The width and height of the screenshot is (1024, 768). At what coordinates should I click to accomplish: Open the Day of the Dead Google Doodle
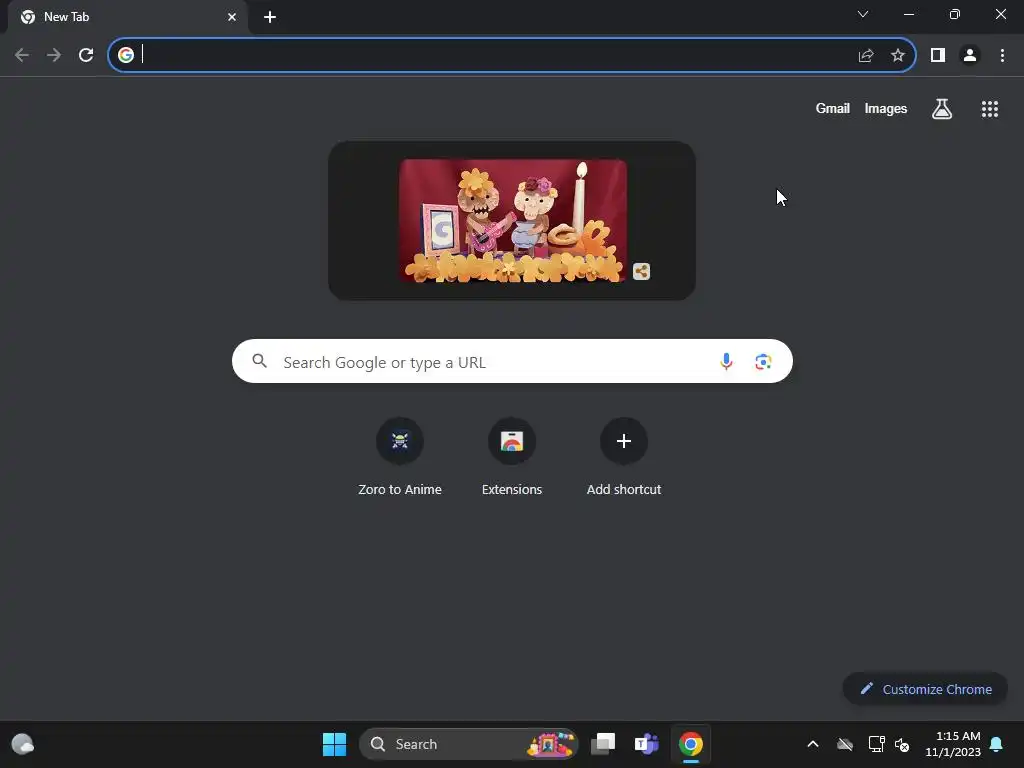(513, 221)
